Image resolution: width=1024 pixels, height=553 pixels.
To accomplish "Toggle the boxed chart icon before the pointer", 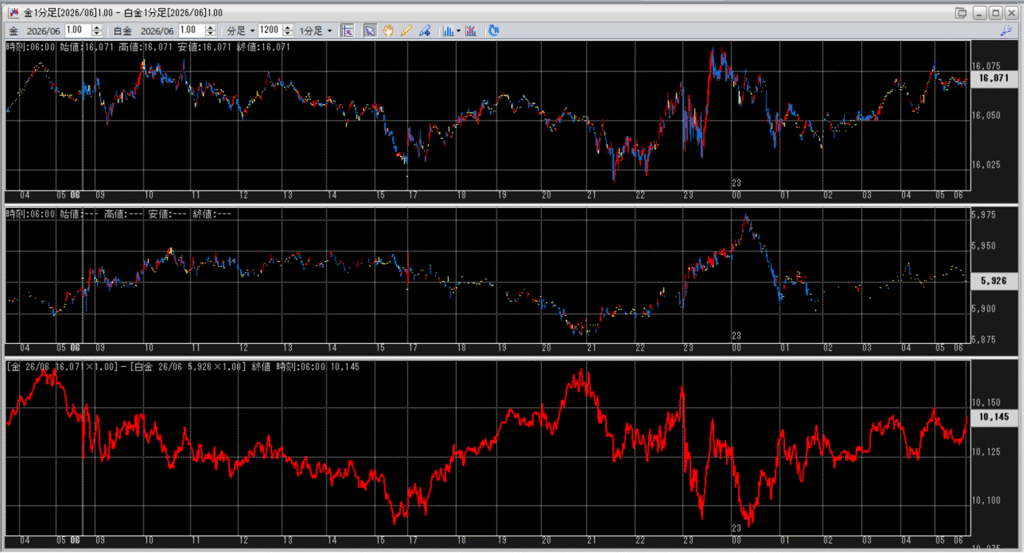I will [x=347, y=30].
